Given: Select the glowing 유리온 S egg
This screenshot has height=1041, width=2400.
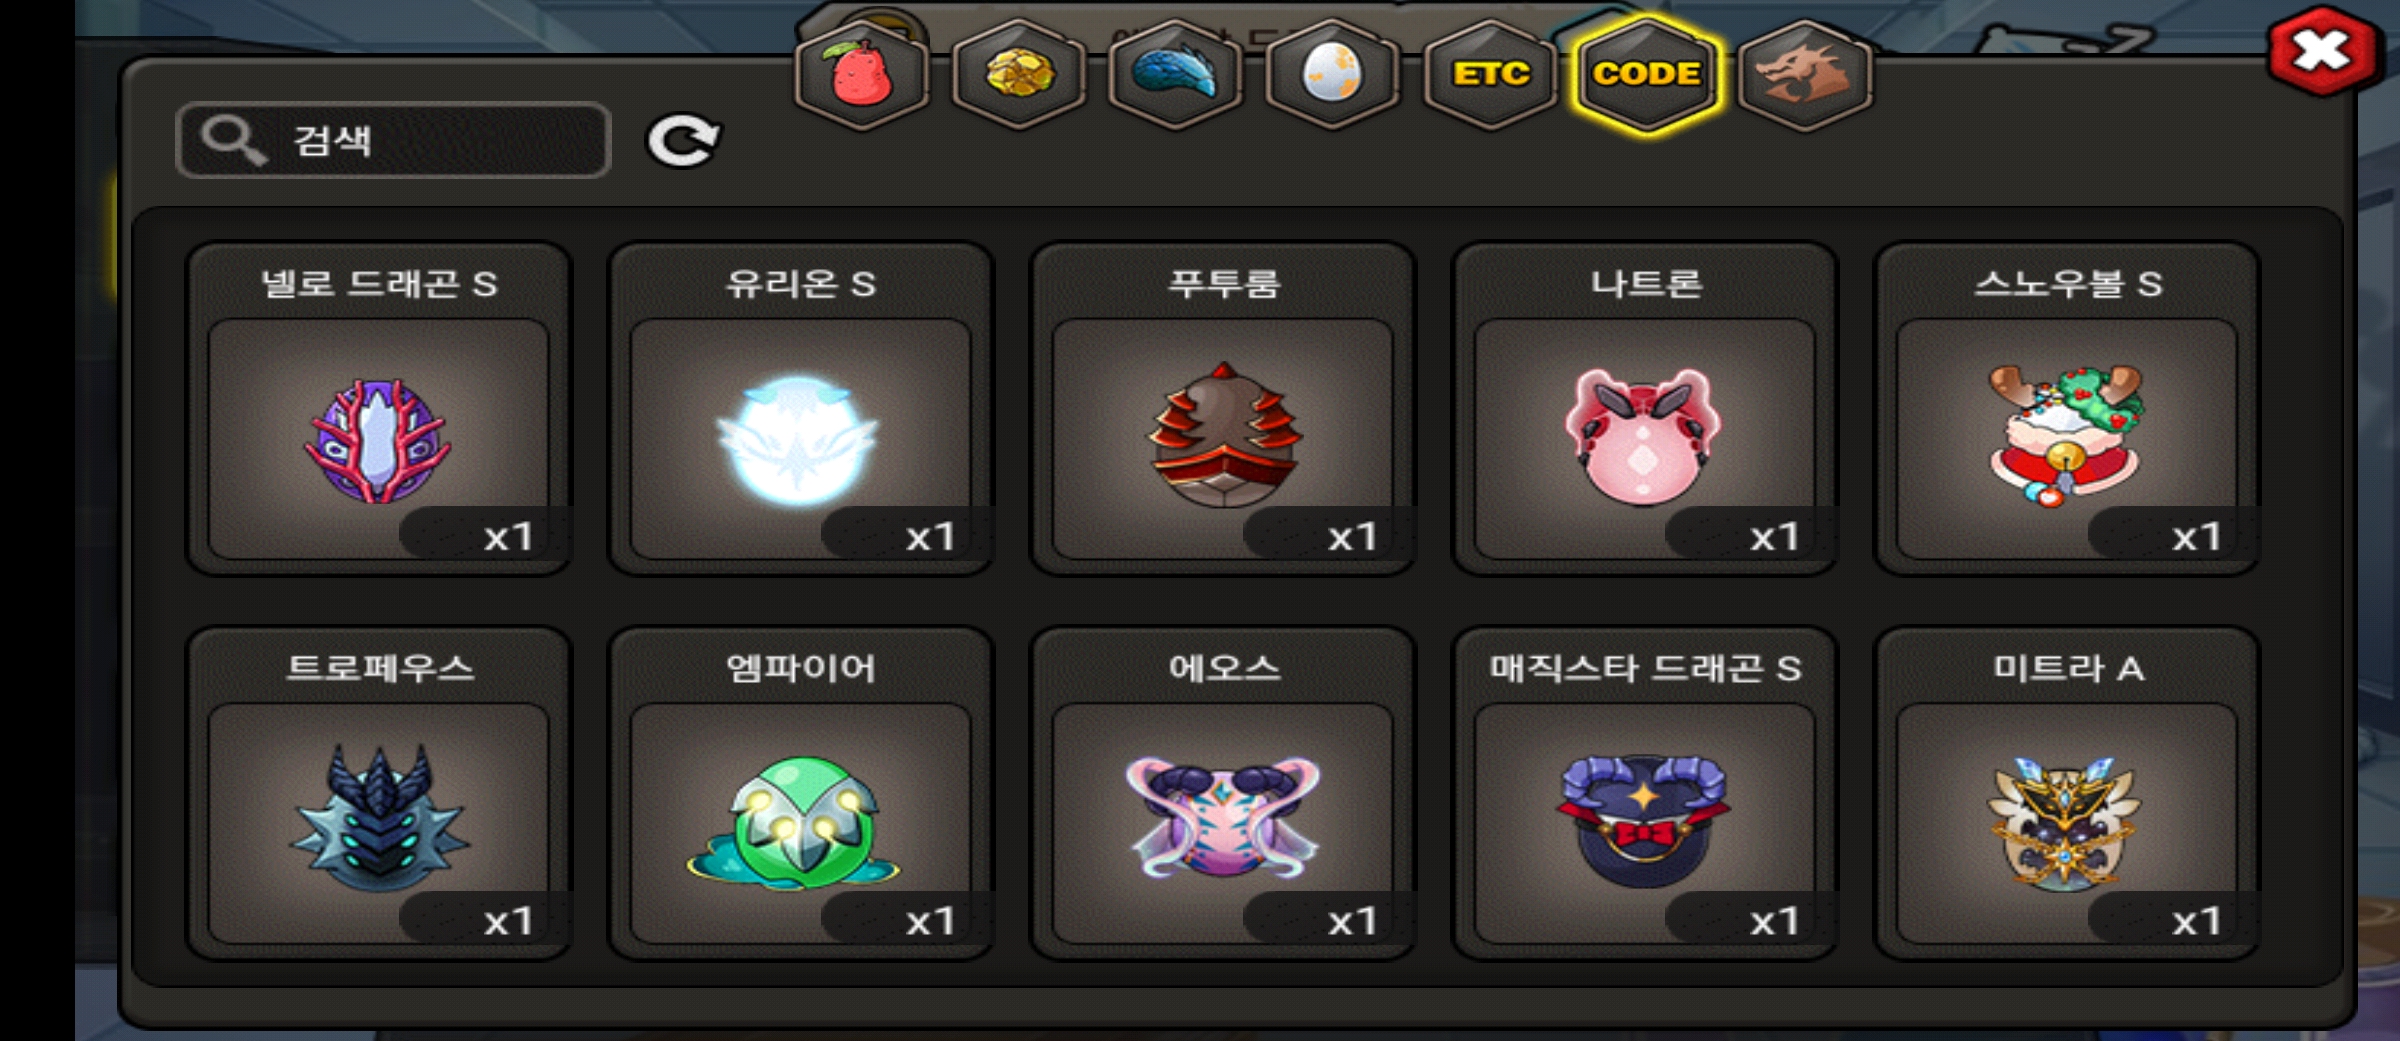Looking at the screenshot, I should 801,409.
